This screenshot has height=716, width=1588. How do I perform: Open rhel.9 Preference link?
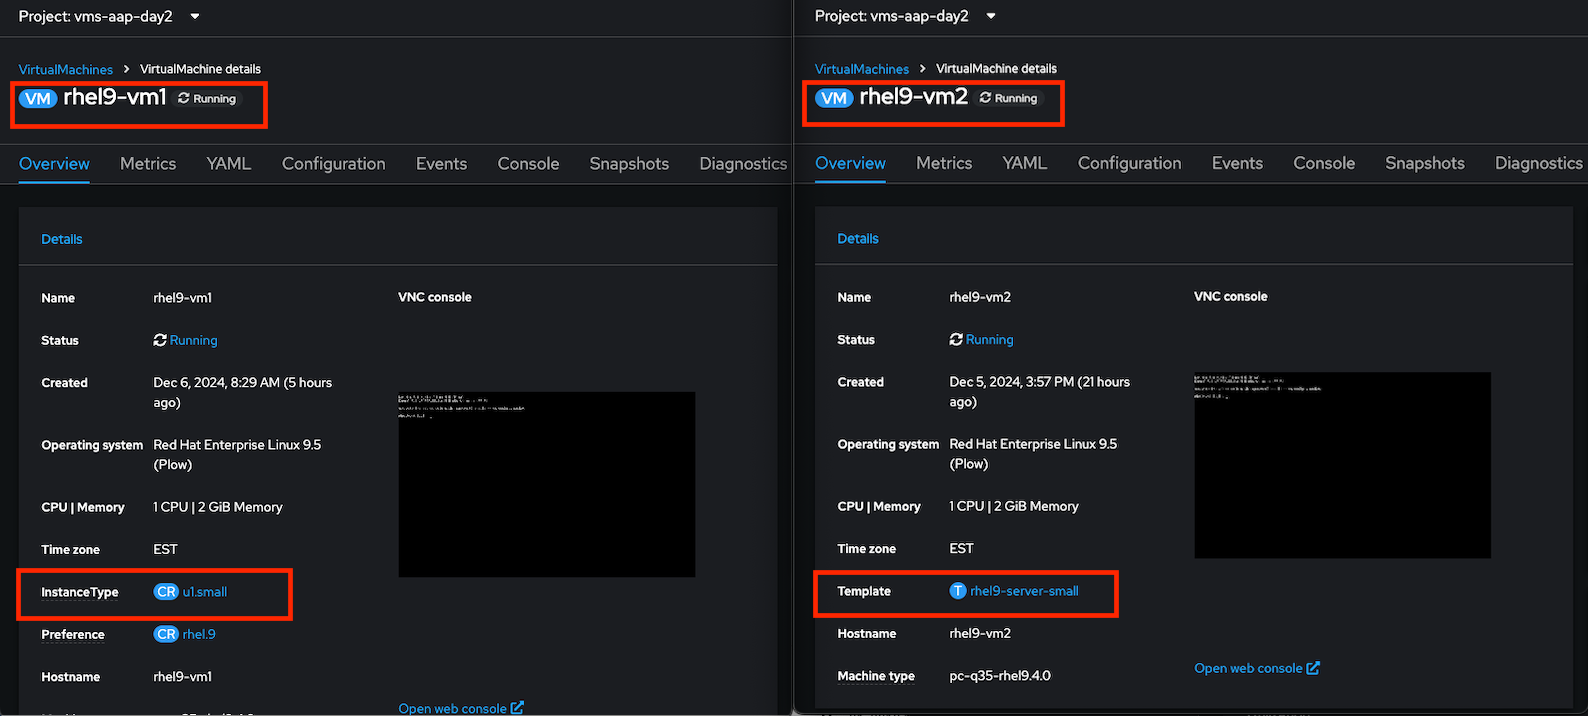199,634
